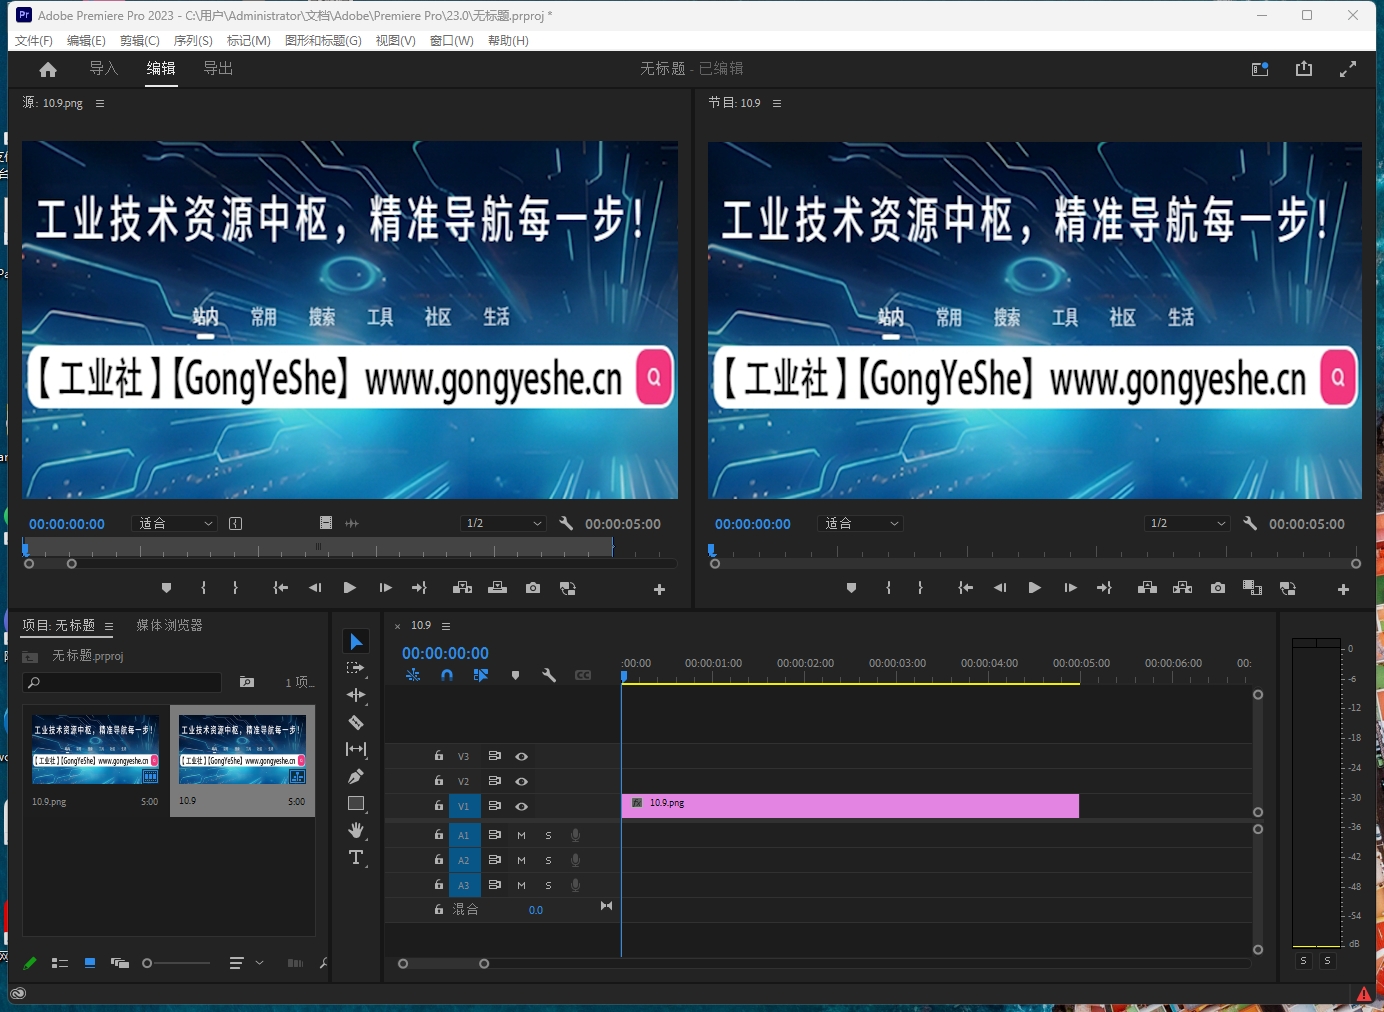
Task: Open the Source panel menu next to 10.9.png
Action: coord(100,103)
